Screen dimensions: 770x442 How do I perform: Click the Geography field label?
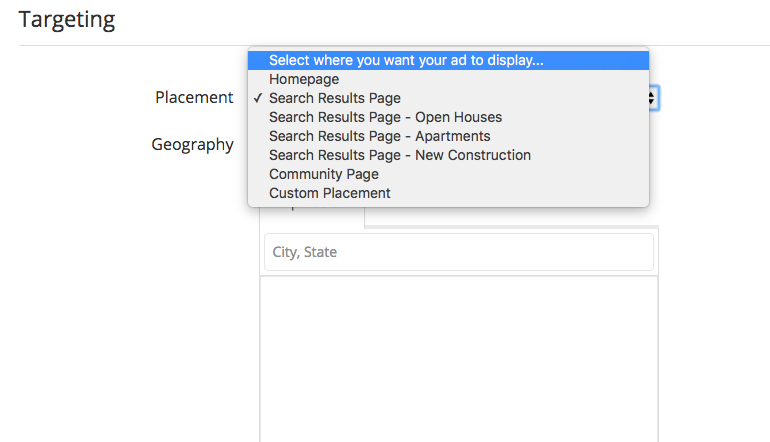point(192,145)
